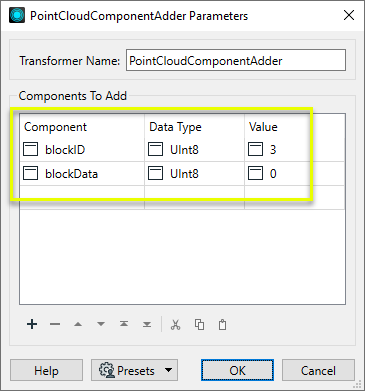
Task: Open value editor icon beside value 3
Action: click(255, 149)
